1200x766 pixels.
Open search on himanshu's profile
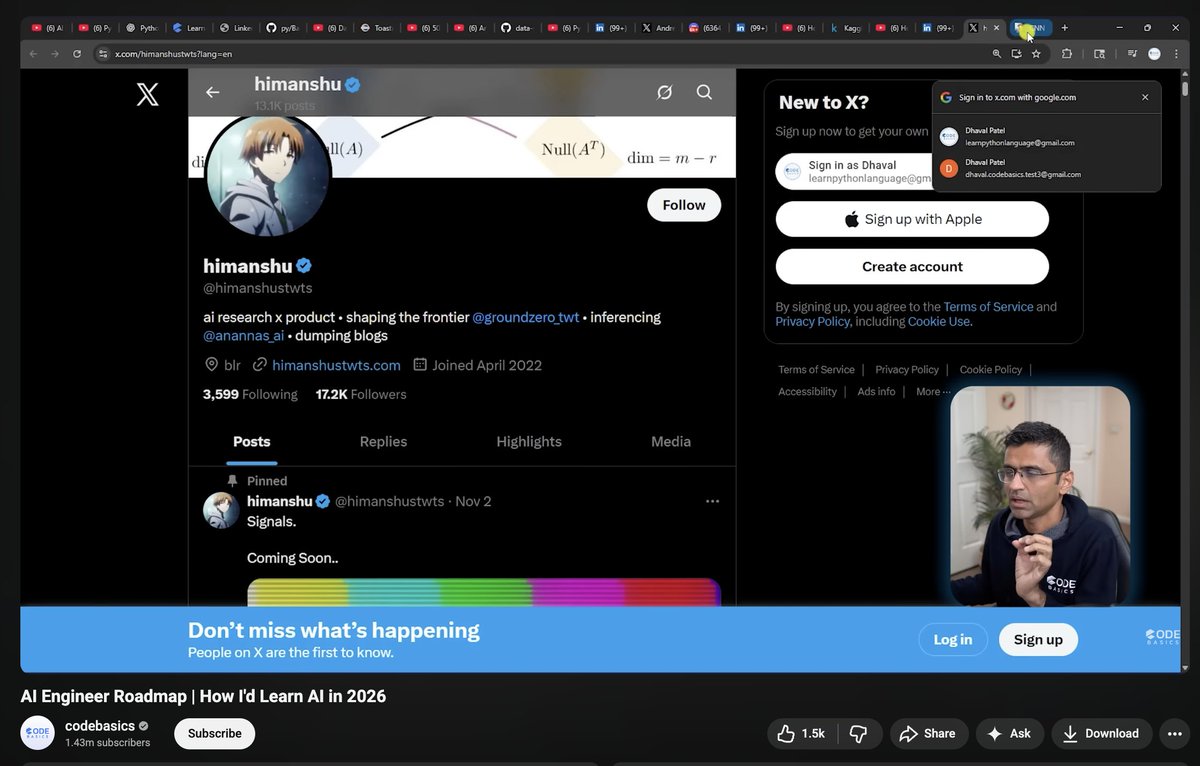[x=704, y=92]
